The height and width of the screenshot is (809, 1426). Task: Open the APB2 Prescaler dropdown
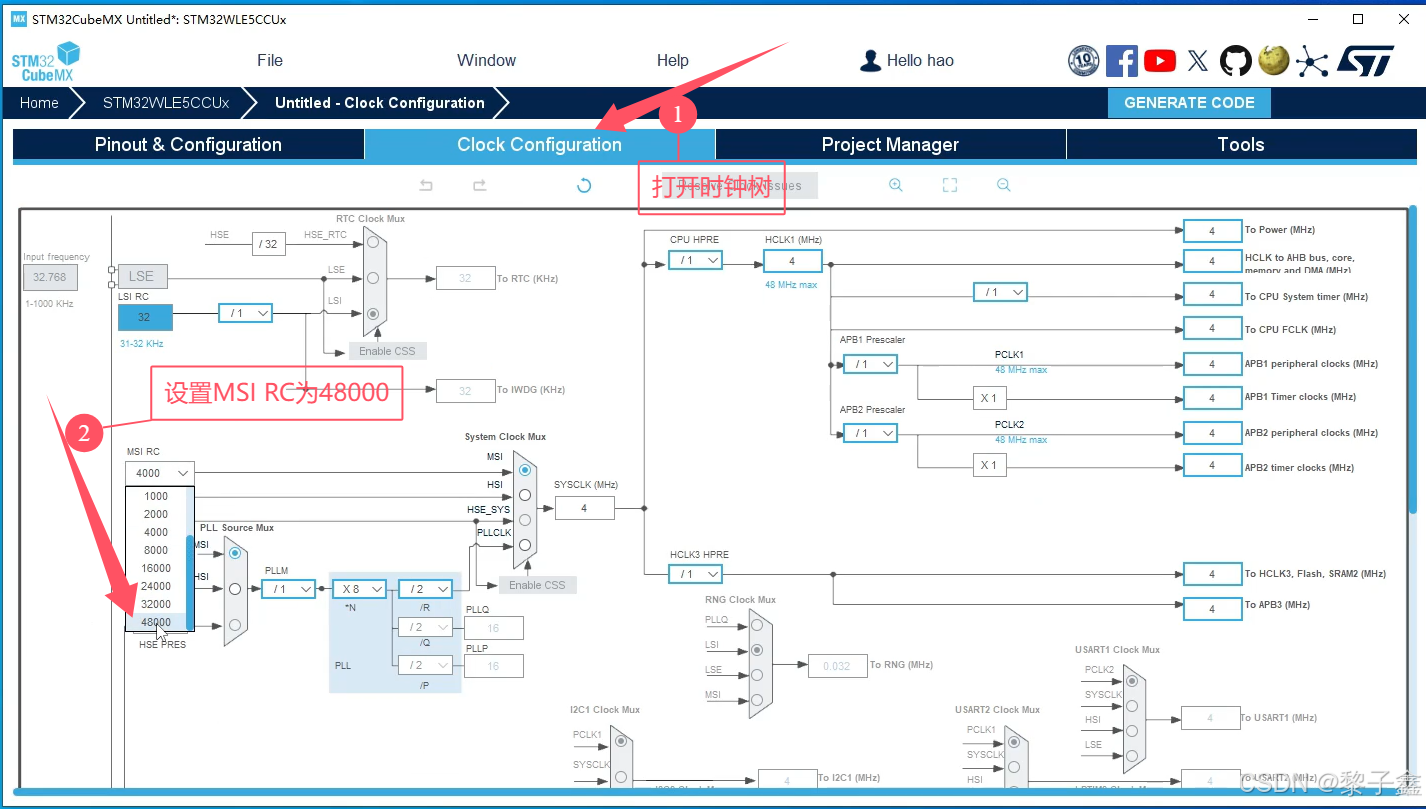click(x=870, y=433)
